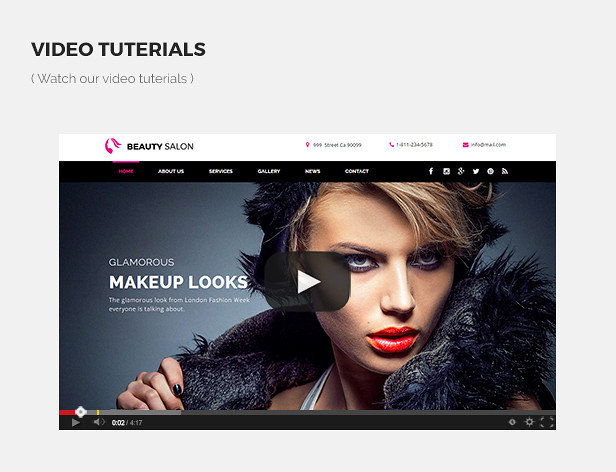Image resolution: width=616 pixels, height=472 pixels.
Task: Select the HOME menu item
Action: point(126,171)
